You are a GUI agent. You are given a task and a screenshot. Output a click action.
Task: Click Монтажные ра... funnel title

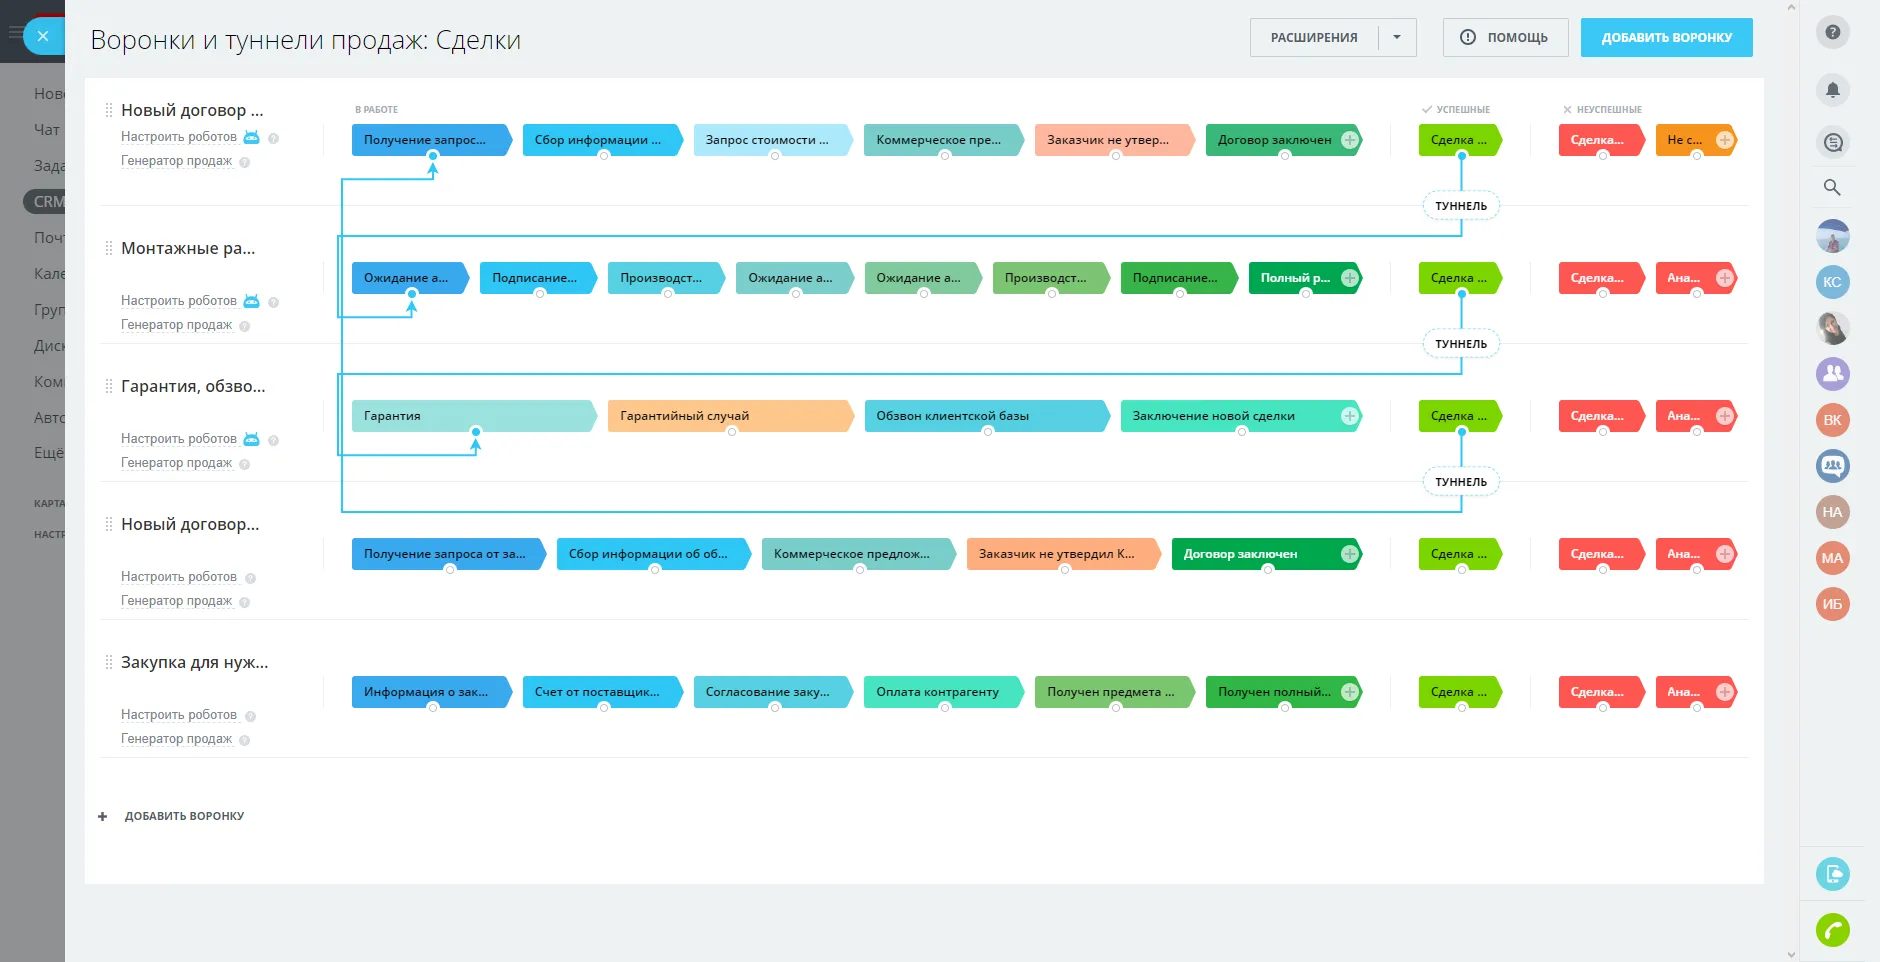pyautogui.click(x=188, y=248)
